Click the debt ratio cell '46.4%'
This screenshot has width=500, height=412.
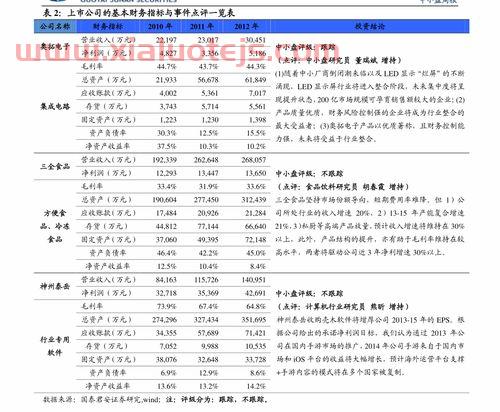(166, 253)
